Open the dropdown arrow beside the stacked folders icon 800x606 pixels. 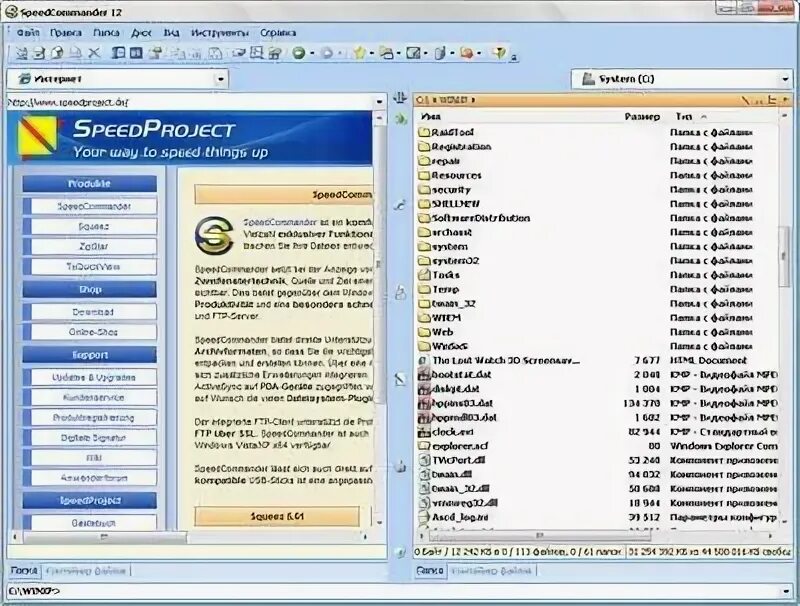399,53
